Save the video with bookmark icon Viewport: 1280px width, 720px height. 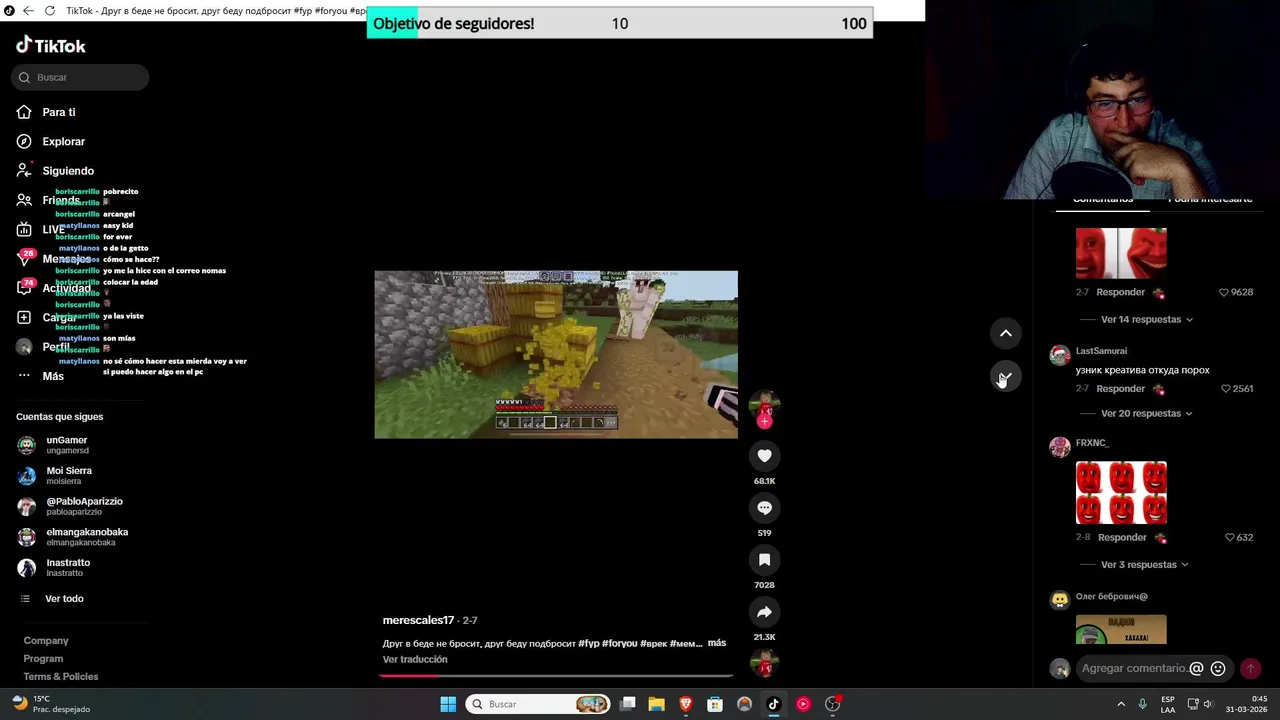(764, 560)
